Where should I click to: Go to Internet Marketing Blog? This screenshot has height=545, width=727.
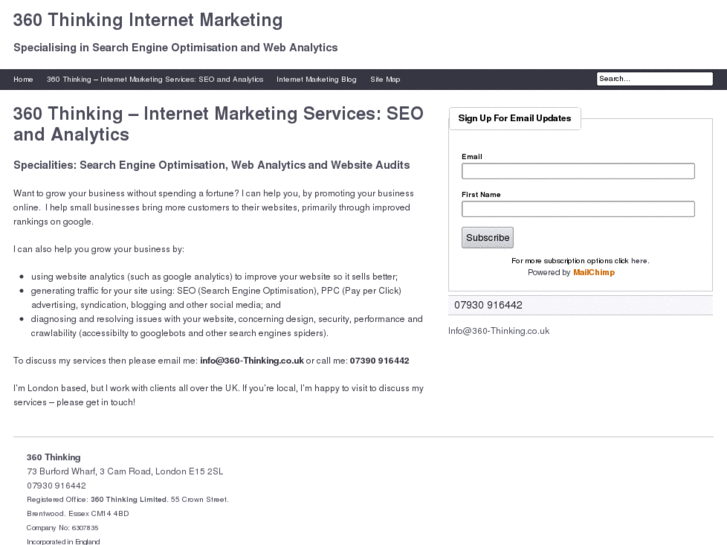tap(316, 79)
